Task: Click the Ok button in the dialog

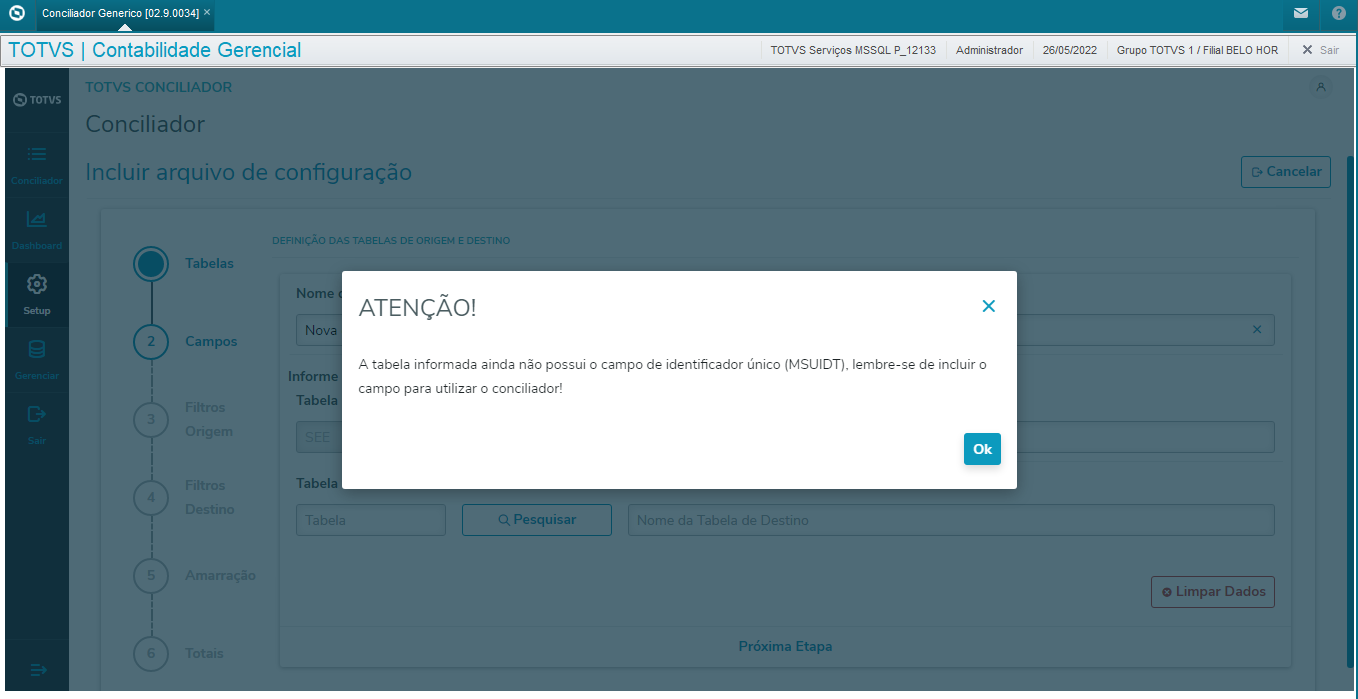Action: pyautogui.click(x=982, y=449)
